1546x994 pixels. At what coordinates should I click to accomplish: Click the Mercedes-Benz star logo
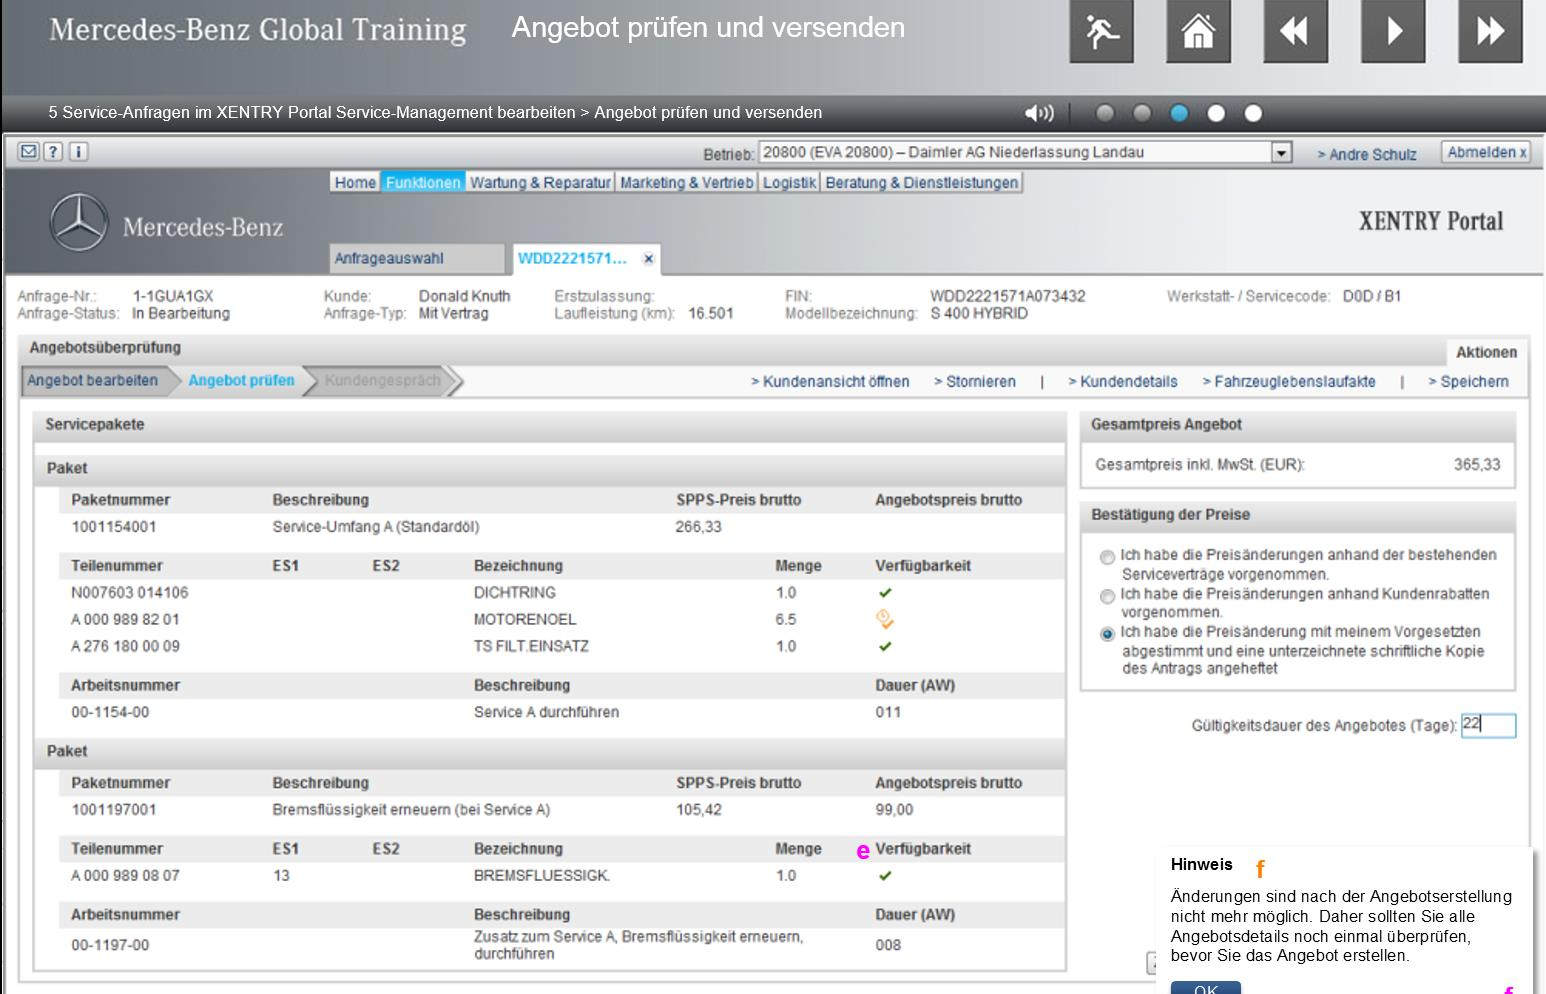[78, 223]
